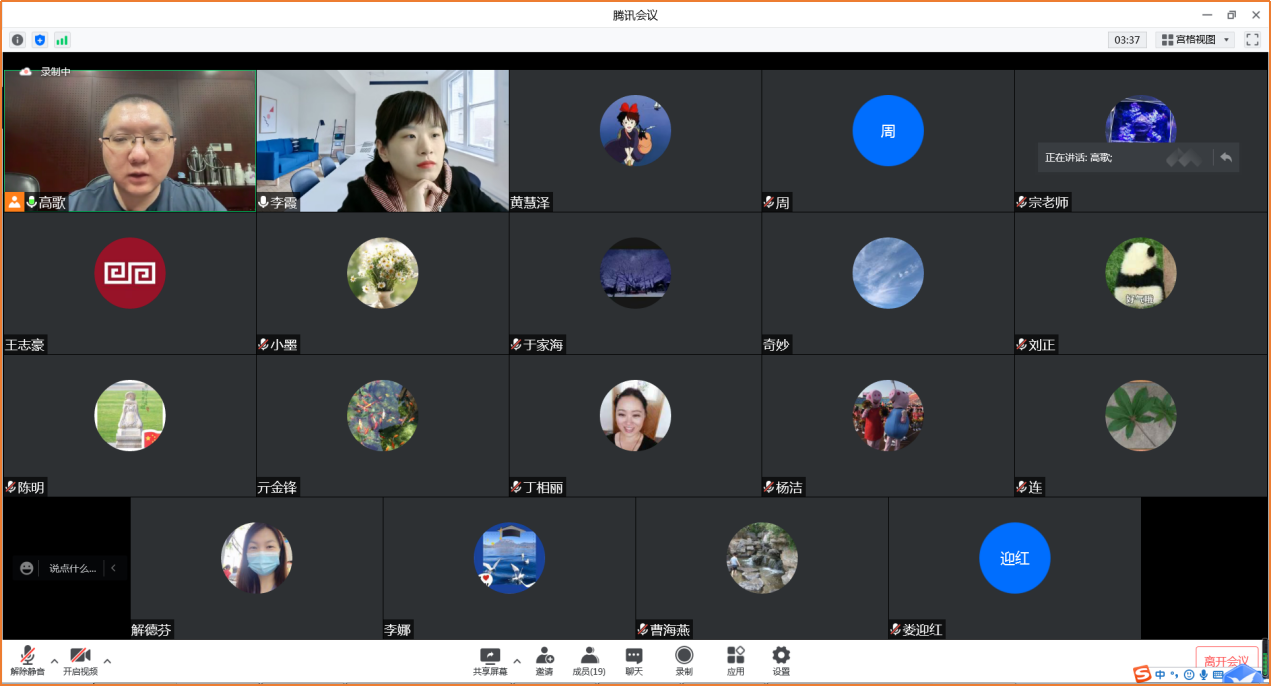Click muted mic icon beside 宗老师

click(1022, 202)
